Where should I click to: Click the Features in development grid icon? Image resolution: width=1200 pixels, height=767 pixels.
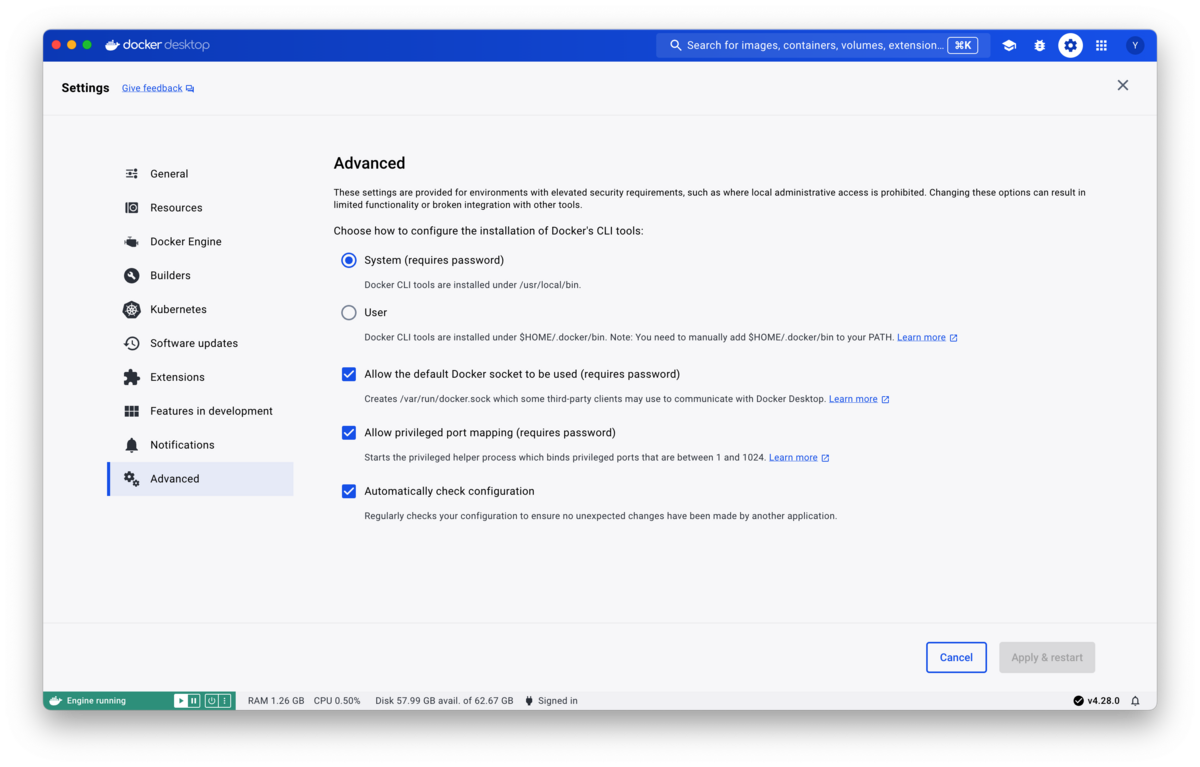pos(131,411)
